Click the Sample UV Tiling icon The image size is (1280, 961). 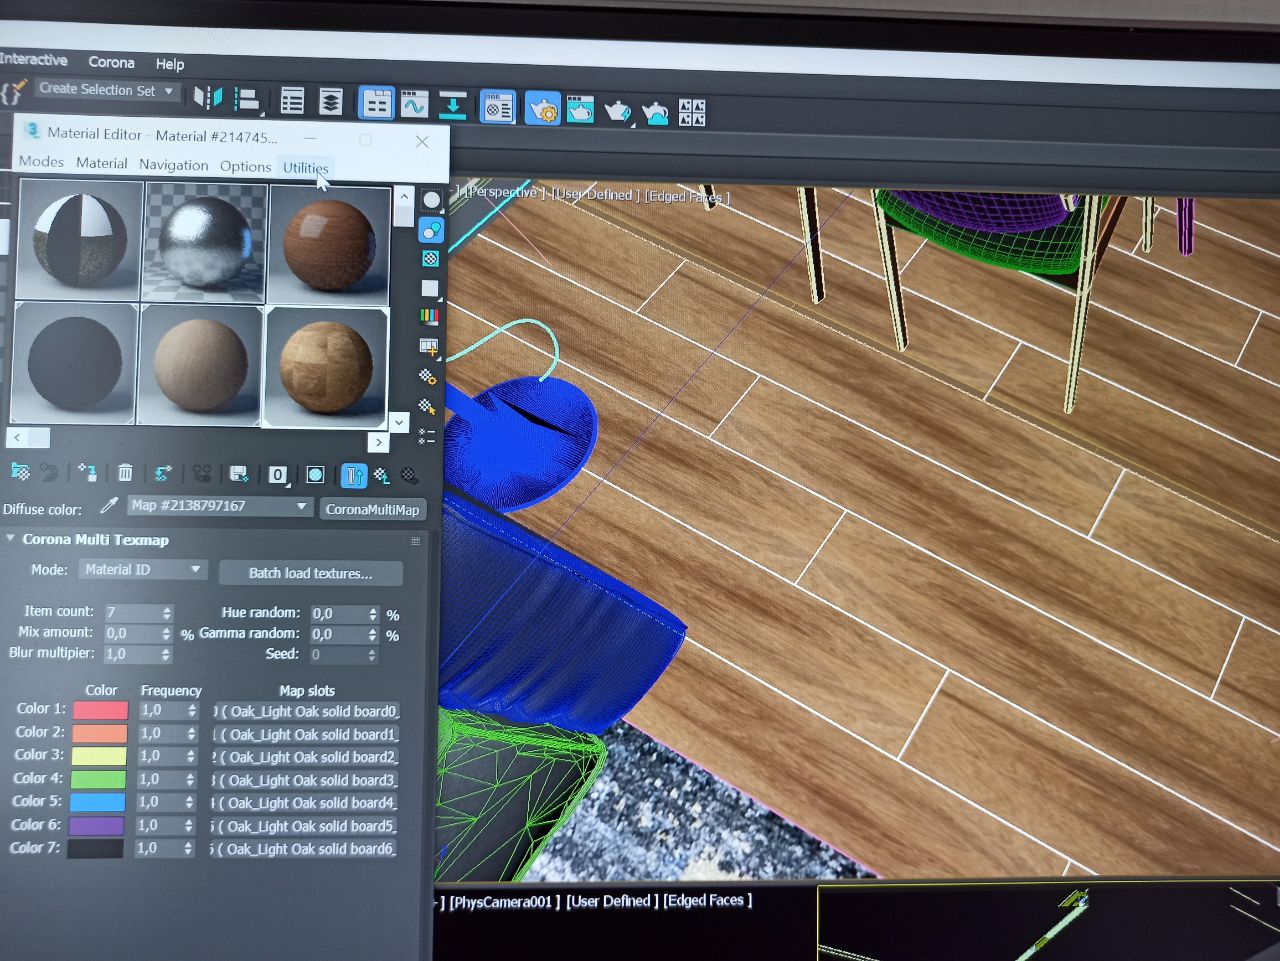[x=430, y=288]
